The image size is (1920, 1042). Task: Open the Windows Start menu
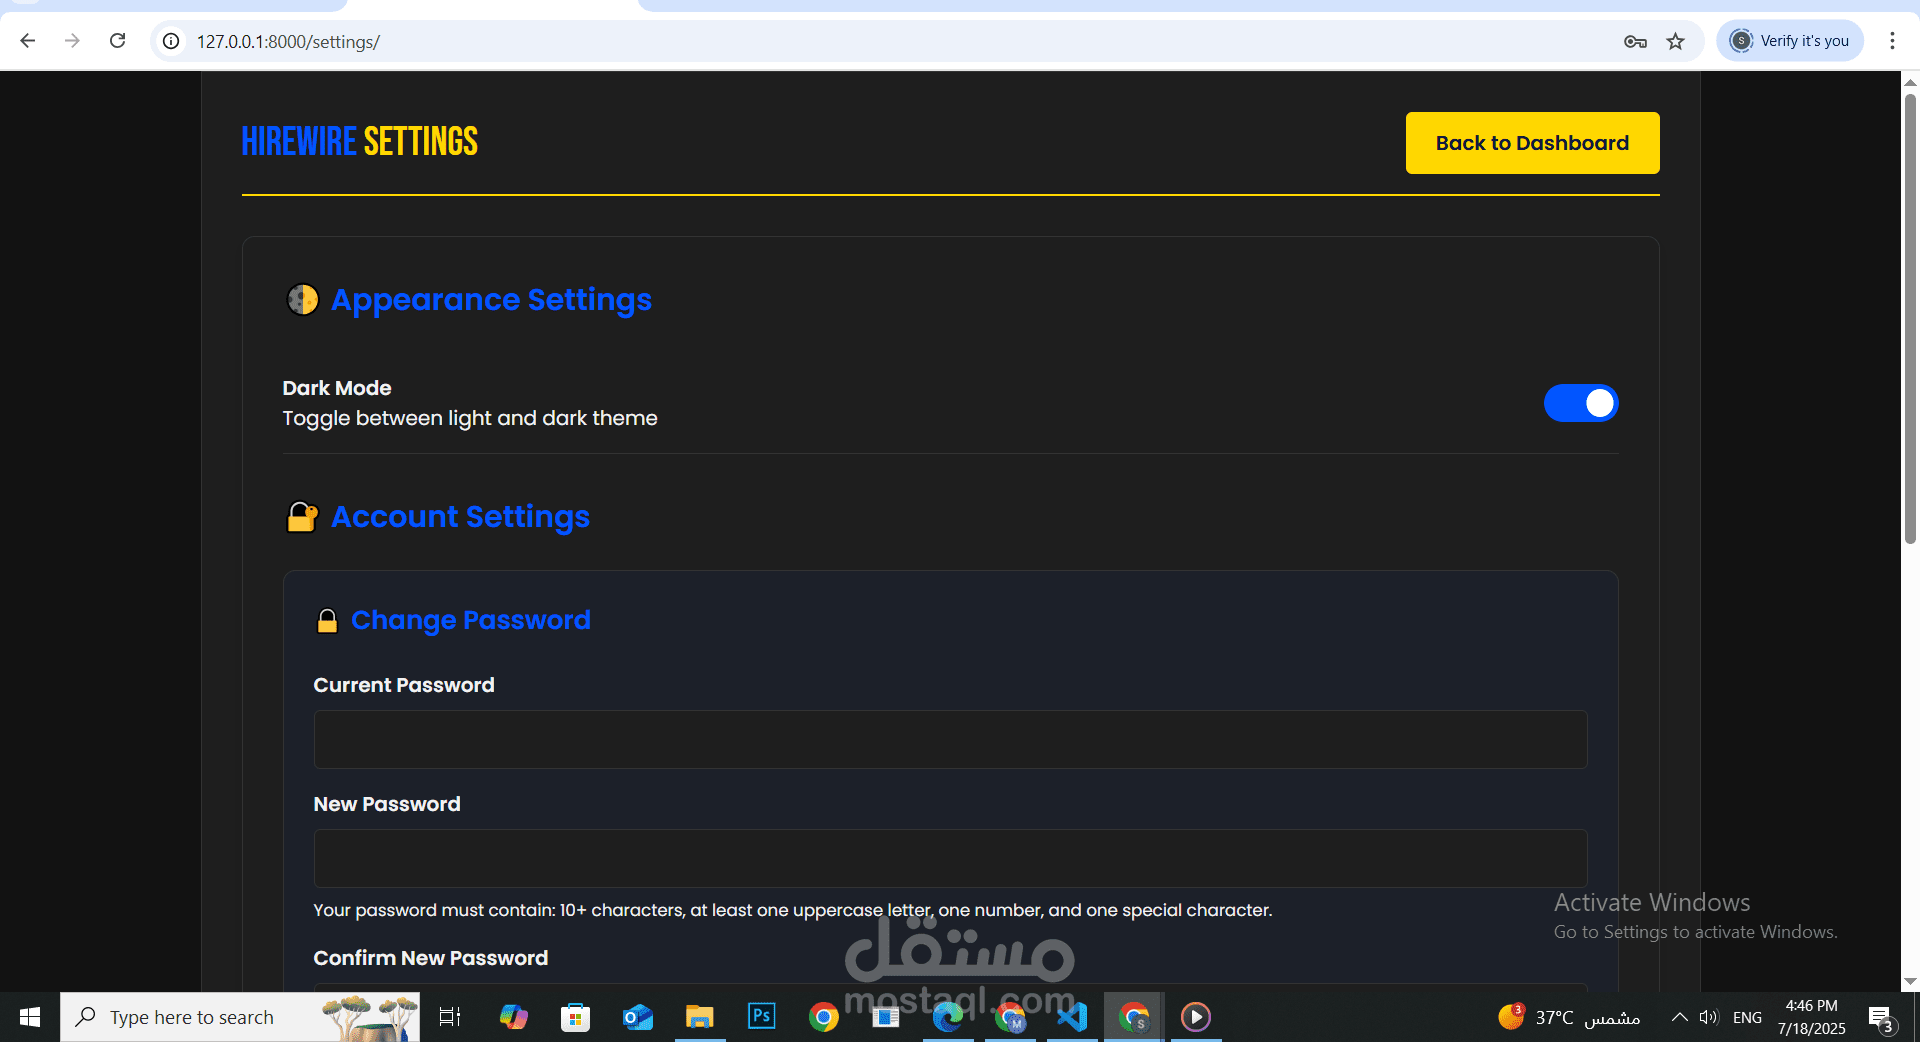coord(30,1017)
